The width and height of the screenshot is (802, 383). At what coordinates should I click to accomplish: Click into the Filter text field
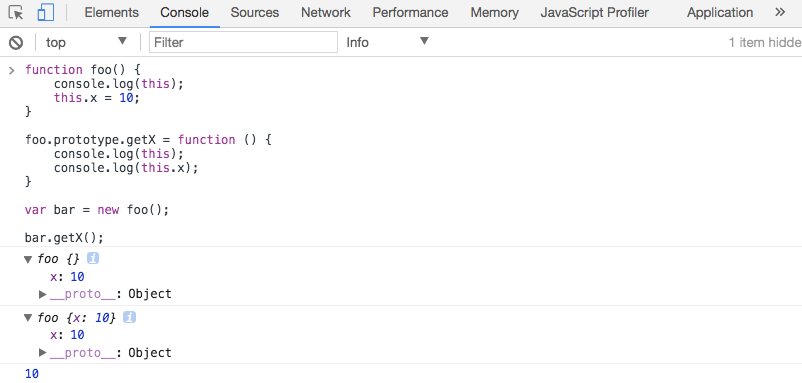pyautogui.click(x=243, y=42)
